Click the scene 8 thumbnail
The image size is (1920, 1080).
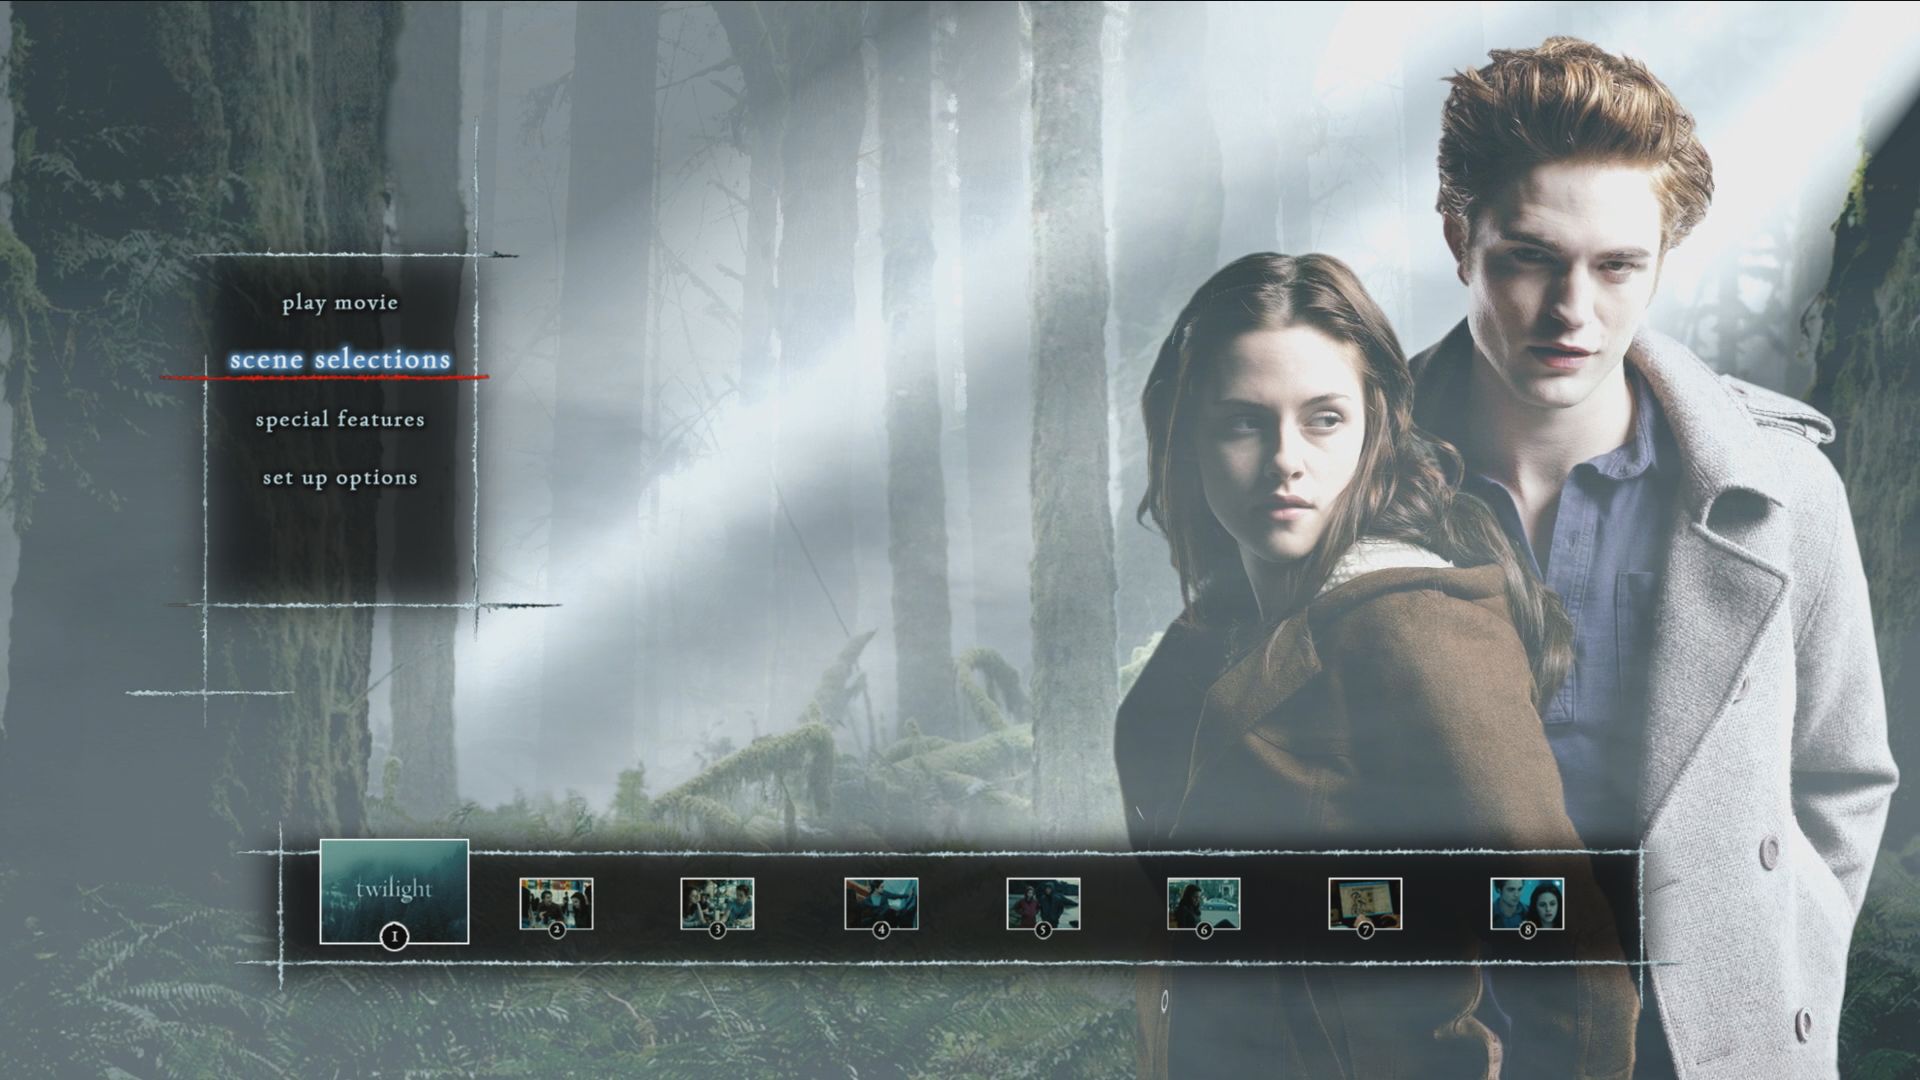(1527, 904)
